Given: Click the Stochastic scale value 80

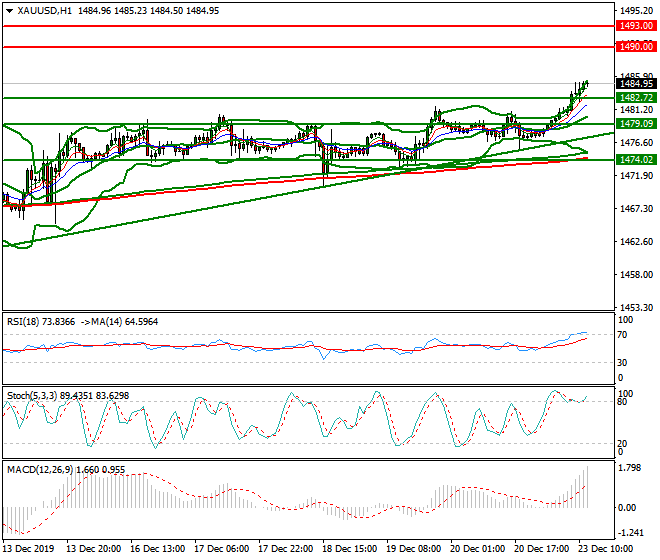Looking at the screenshot, I should click(x=622, y=402).
